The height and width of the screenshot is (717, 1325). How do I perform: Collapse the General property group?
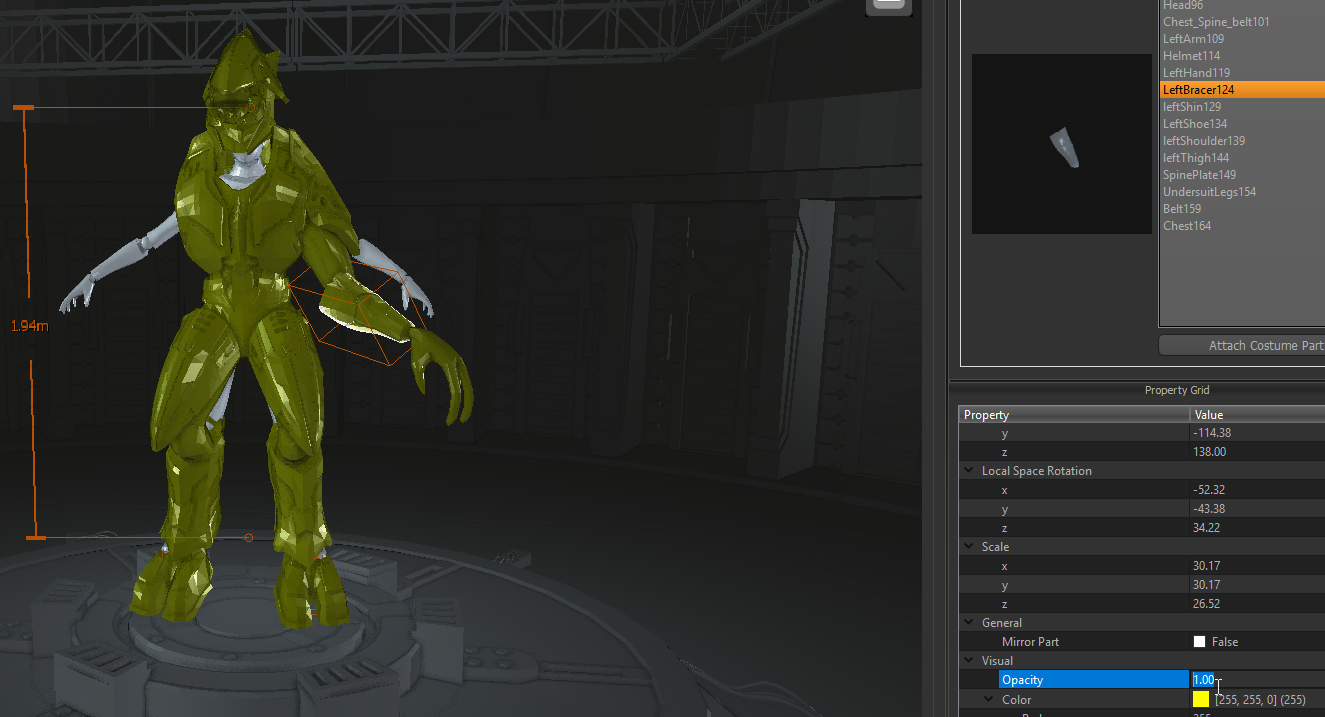[x=968, y=623]
